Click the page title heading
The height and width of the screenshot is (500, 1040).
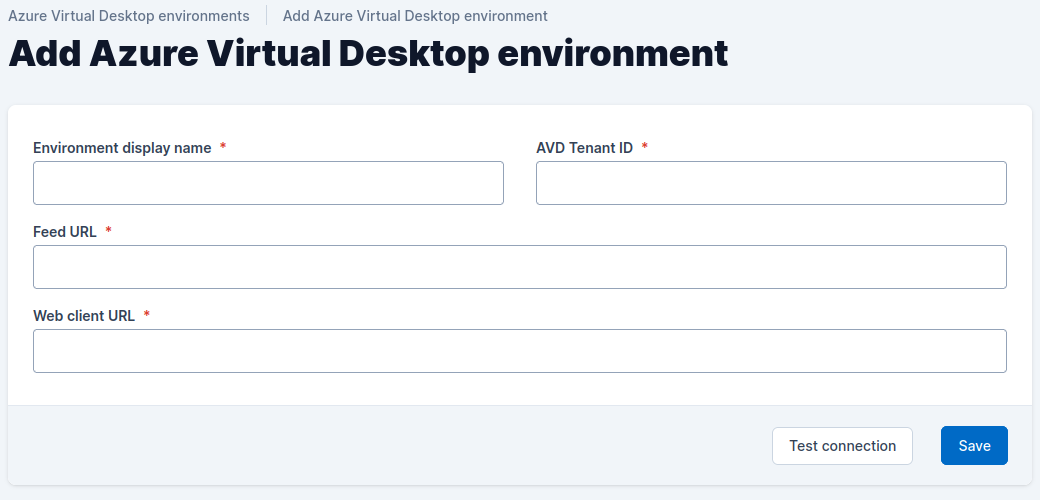[368, 54]
